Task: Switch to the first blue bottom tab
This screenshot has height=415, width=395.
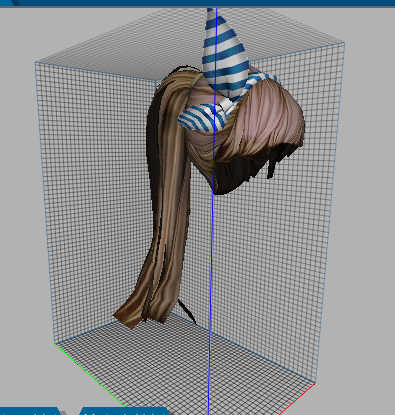Action: tap(30, 411)
